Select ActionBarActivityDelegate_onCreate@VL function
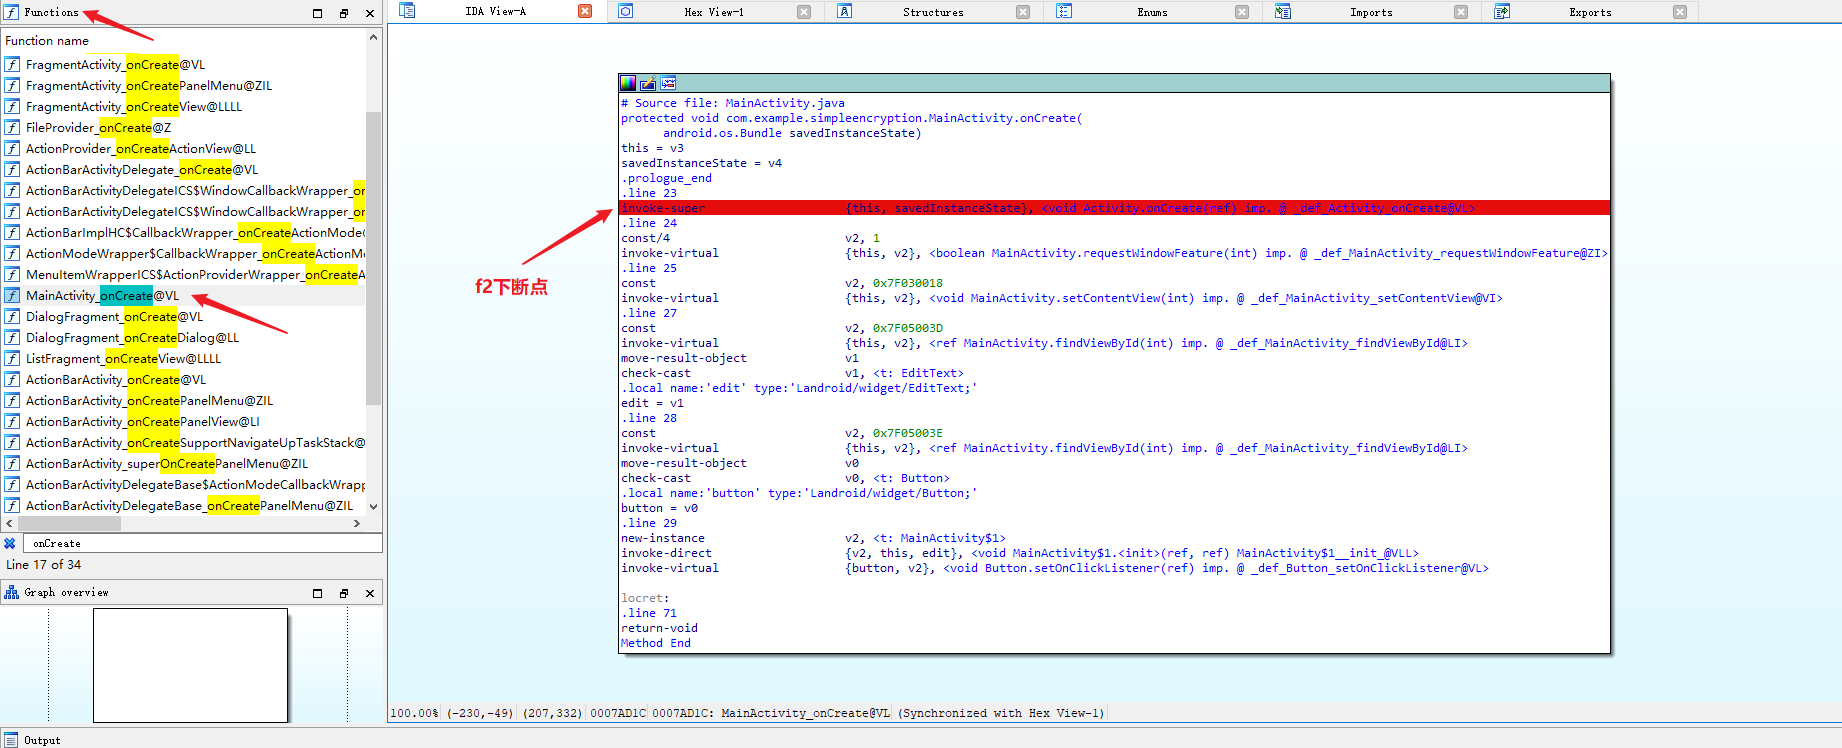1842x748 pixels. click(x=142, y=169)
